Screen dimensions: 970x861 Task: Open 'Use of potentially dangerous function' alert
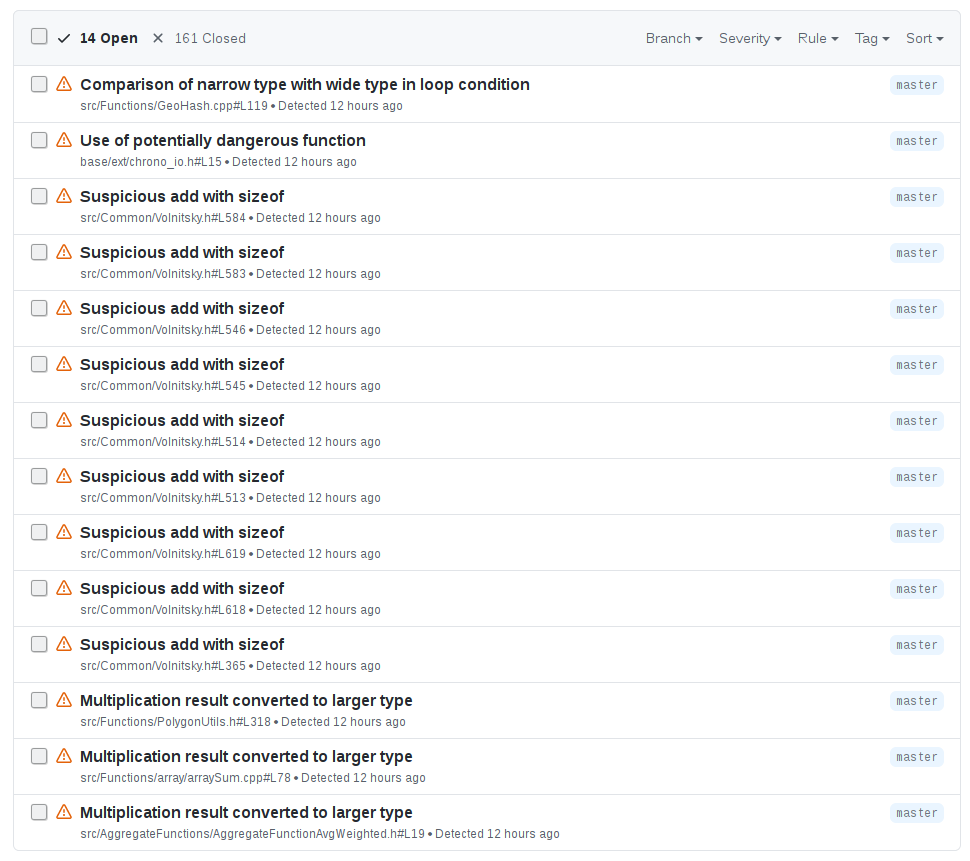(x=223, y=141)
